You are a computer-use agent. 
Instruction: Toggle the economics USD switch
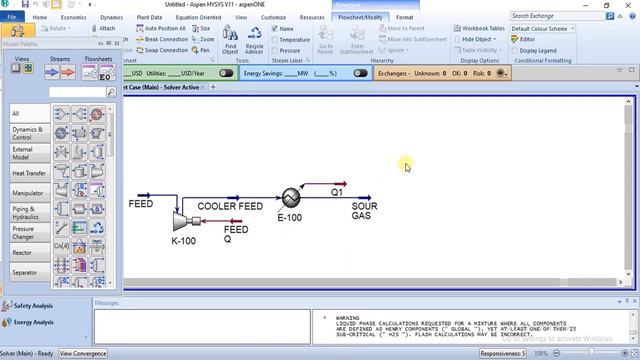point(226,73)
